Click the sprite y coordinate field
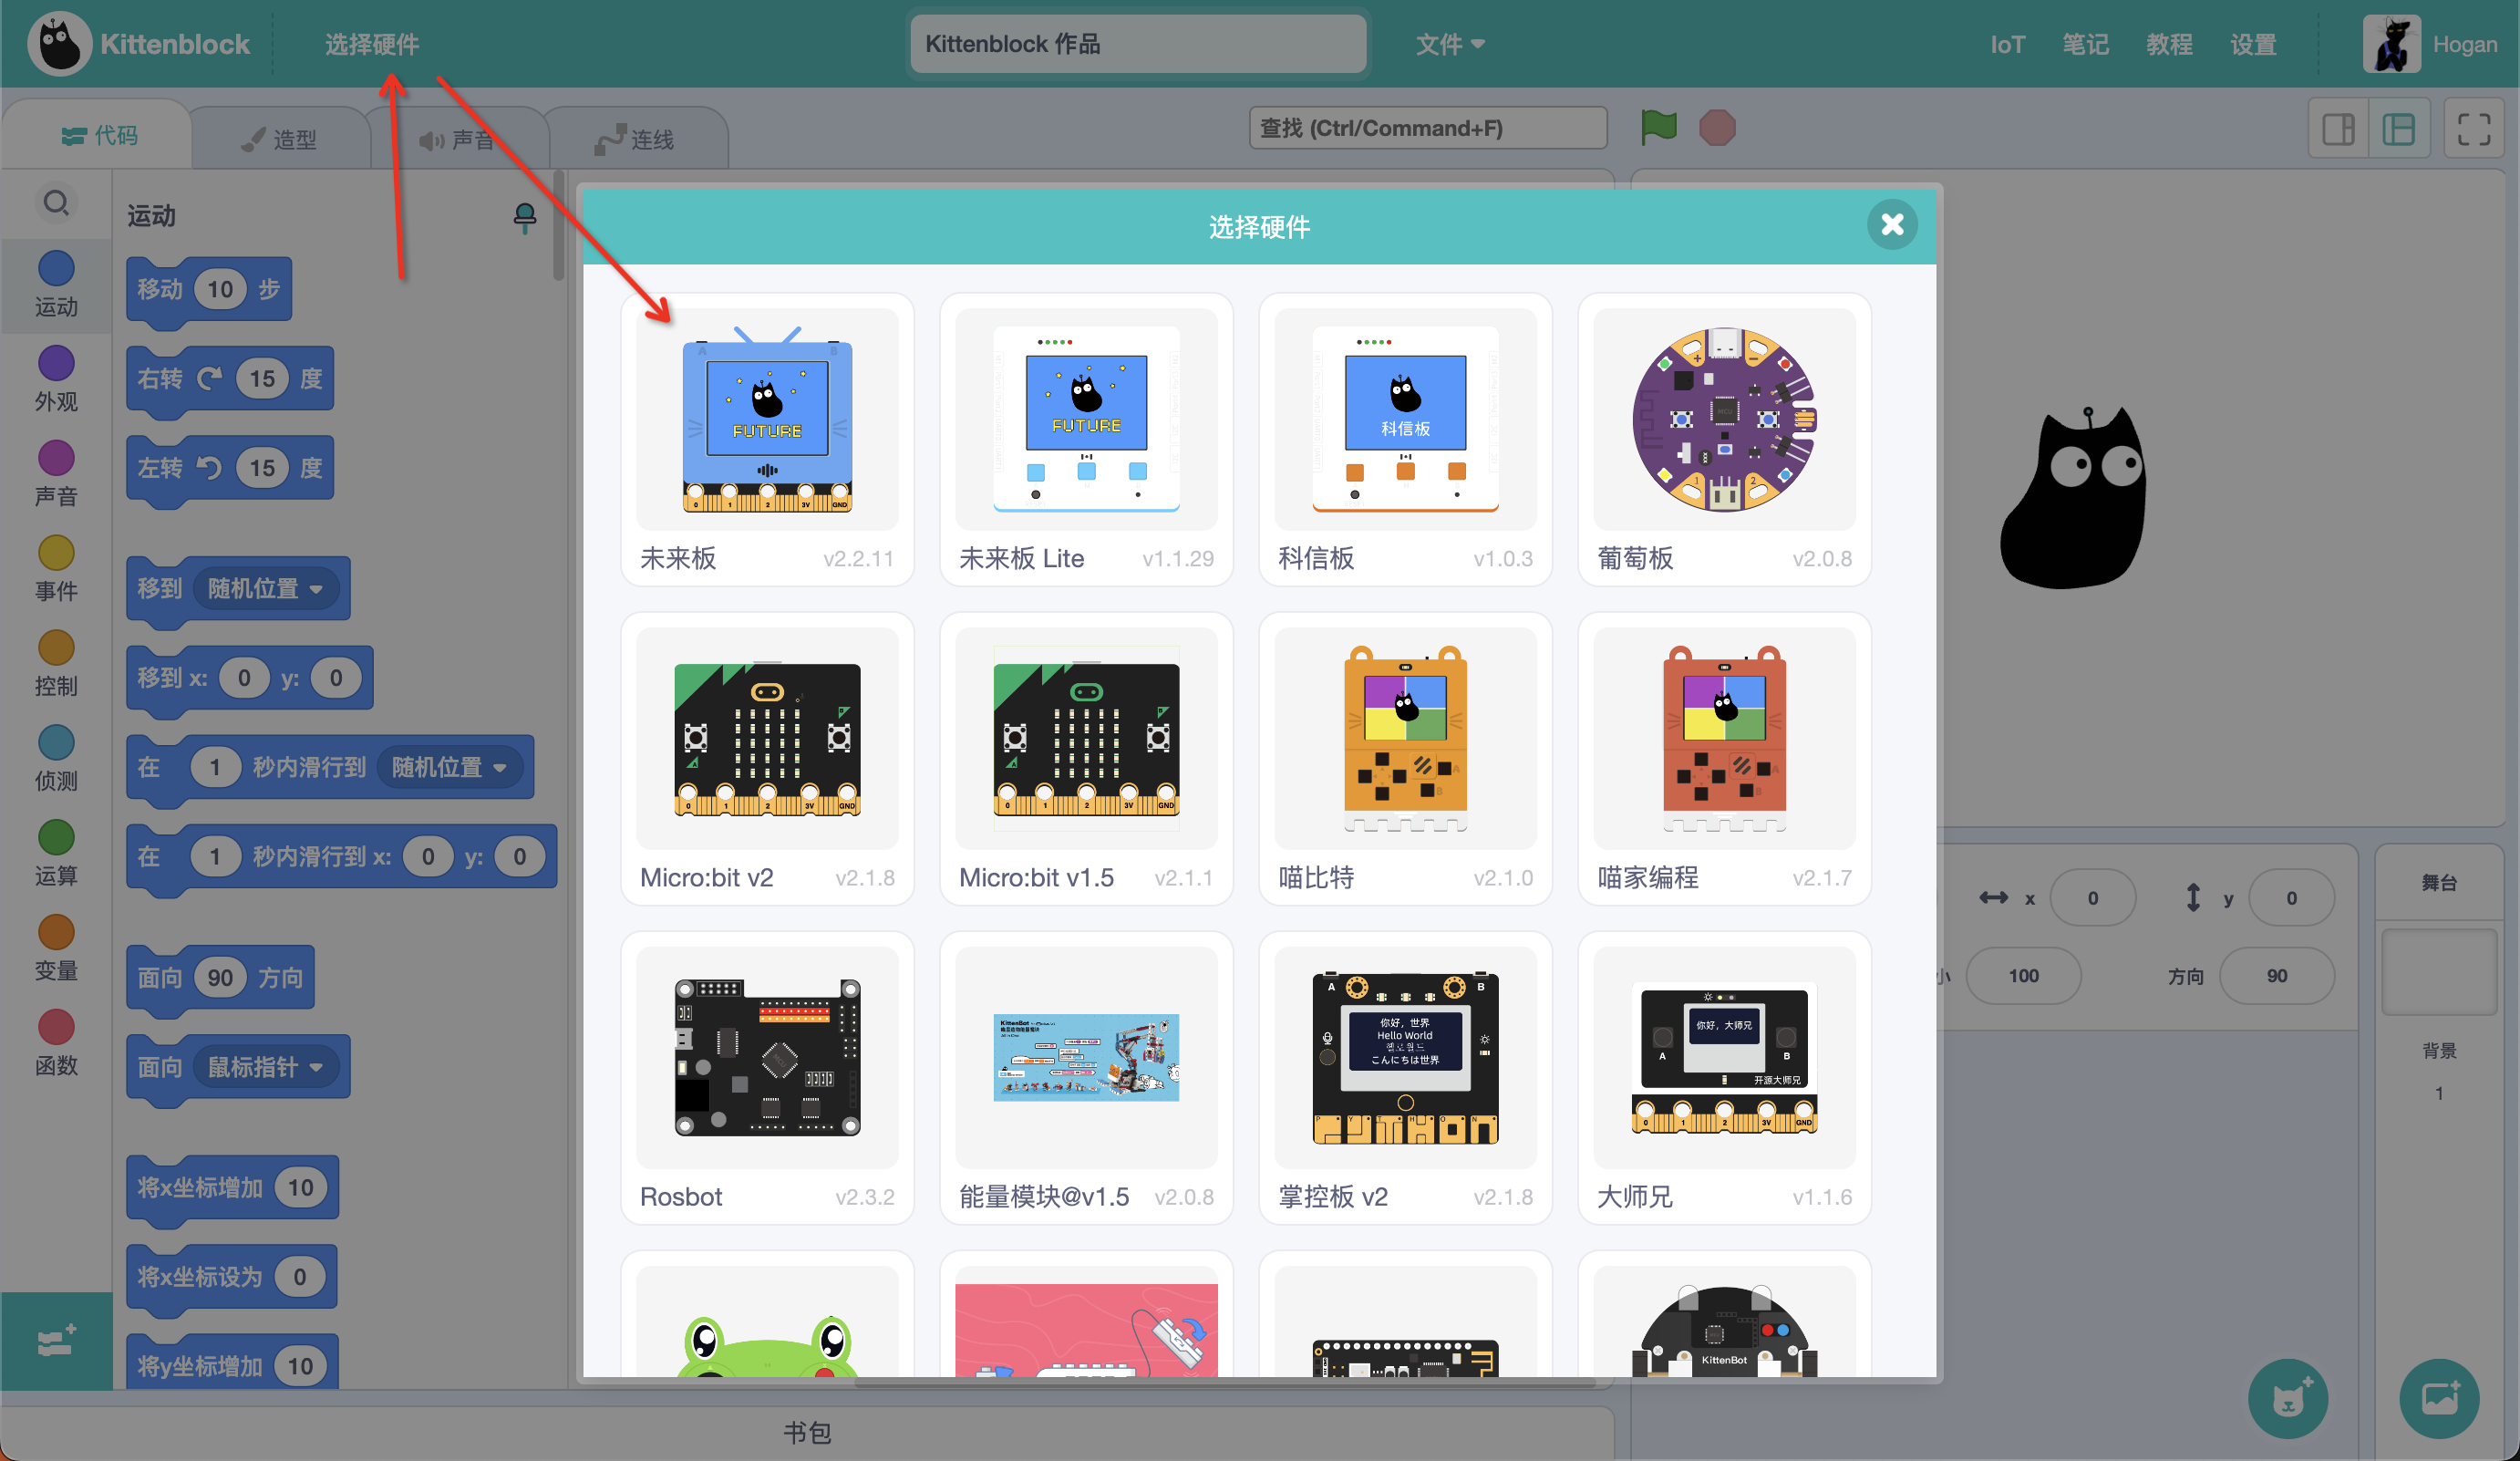 [x=2291, y=898]
